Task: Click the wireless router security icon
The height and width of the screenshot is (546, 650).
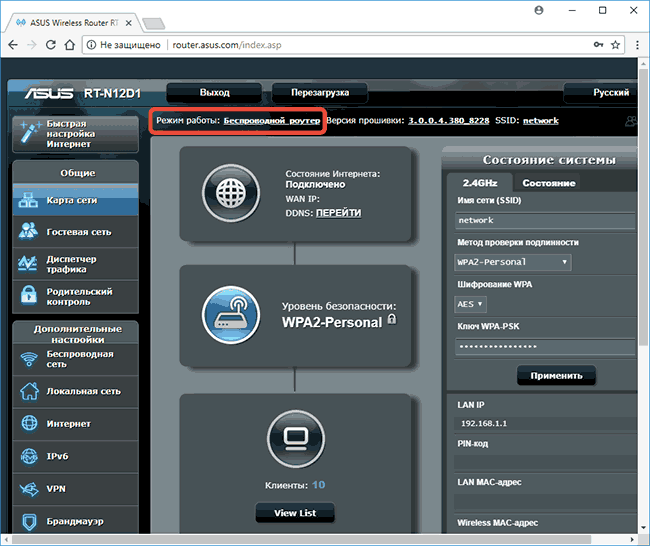Action: click(231, 315)
